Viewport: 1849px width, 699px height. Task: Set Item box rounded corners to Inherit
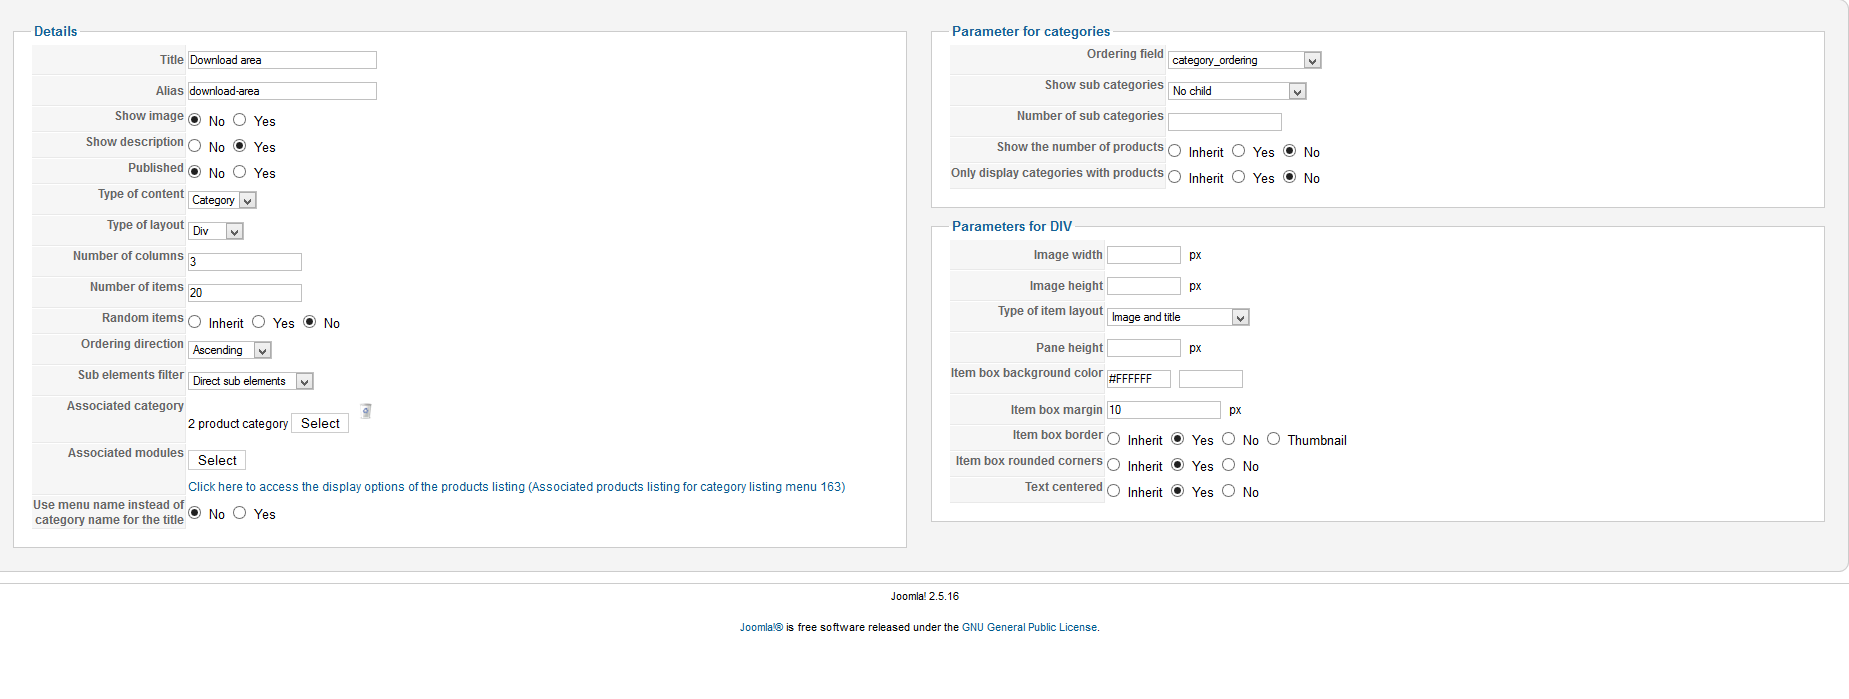(x=1114, y=465)
